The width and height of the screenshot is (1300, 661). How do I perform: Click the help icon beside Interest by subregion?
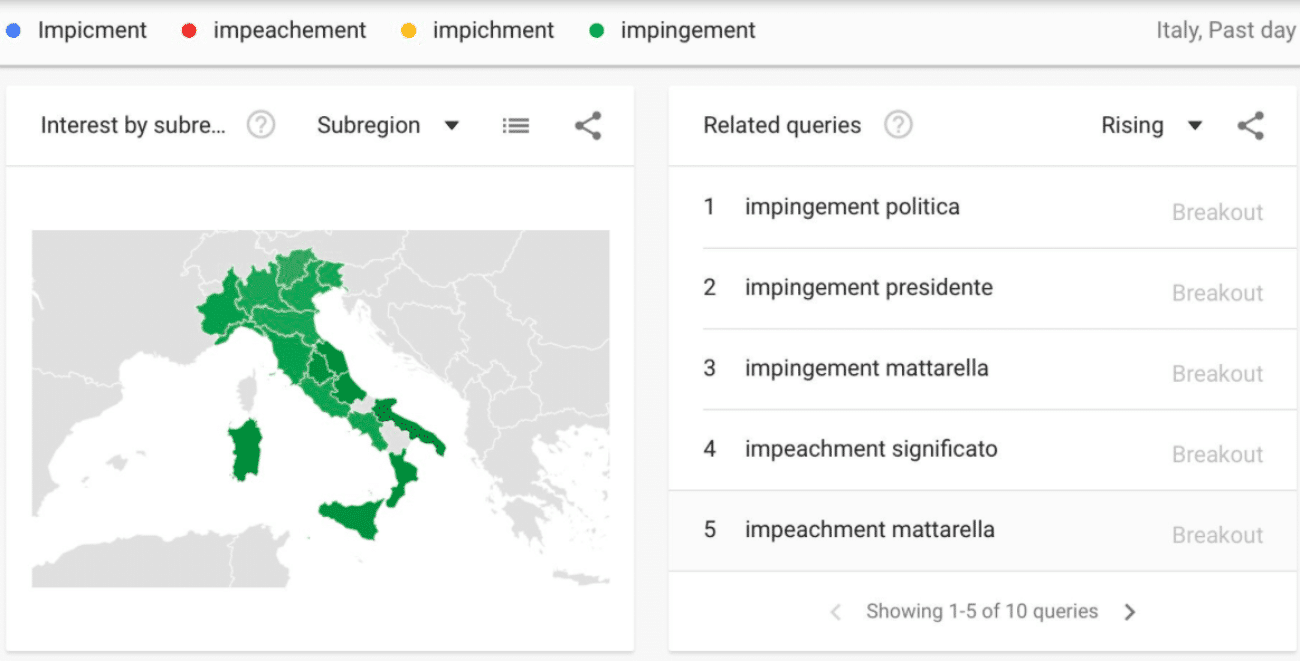coord(261,125)
